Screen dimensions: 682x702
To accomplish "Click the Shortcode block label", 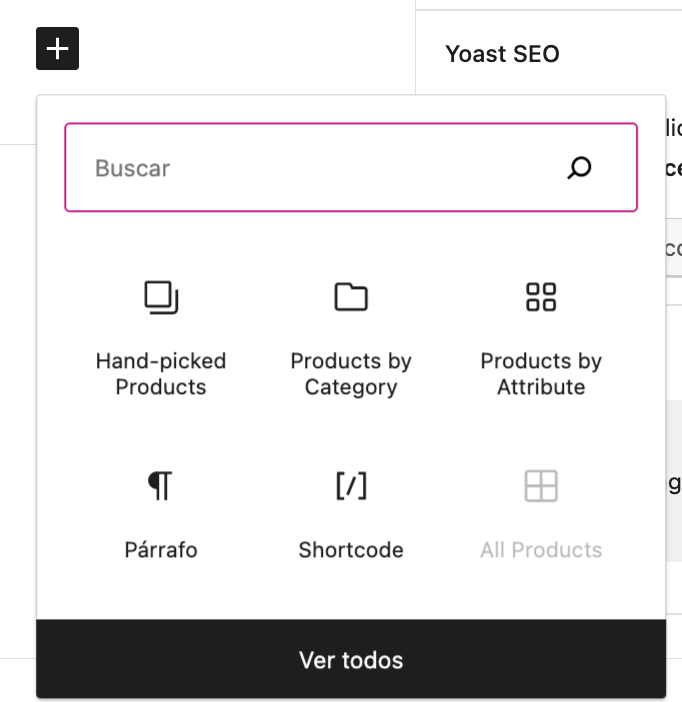I will click(x=351, y=550).
